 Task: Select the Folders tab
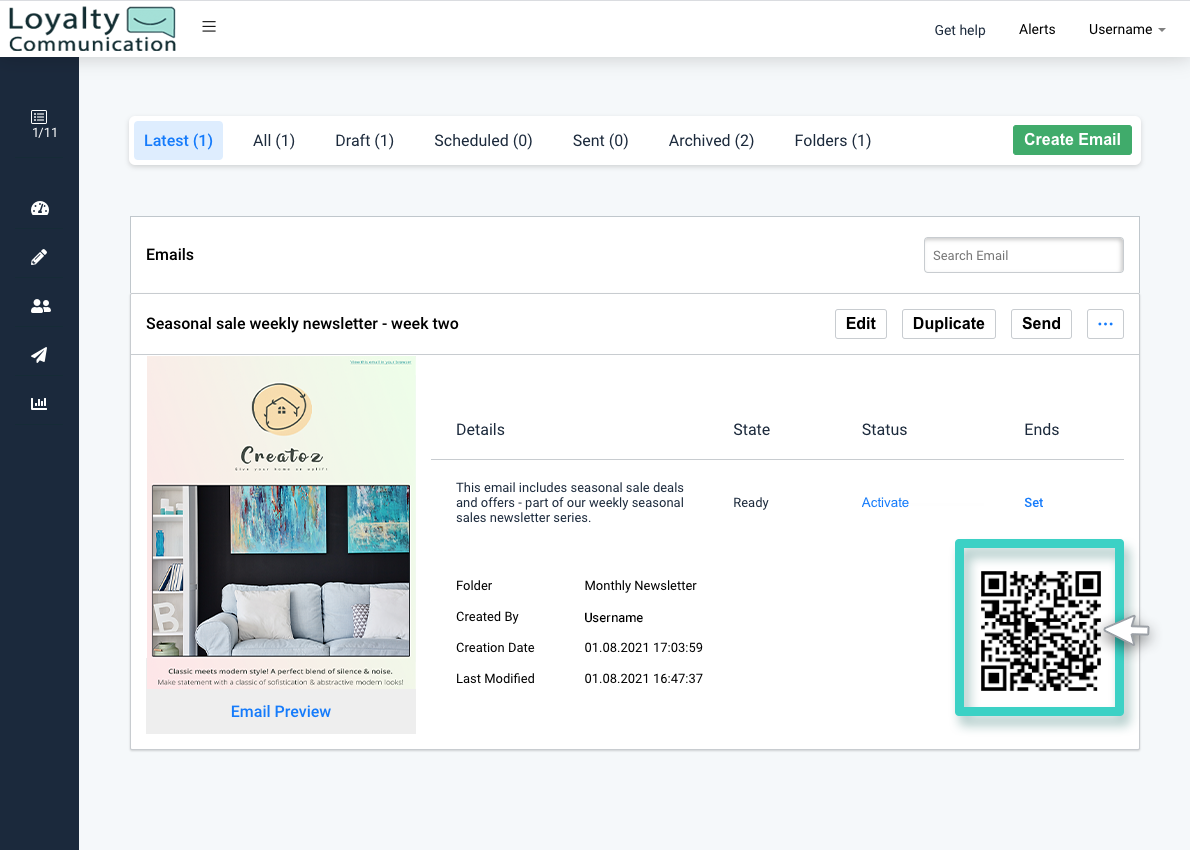[832, 140]
